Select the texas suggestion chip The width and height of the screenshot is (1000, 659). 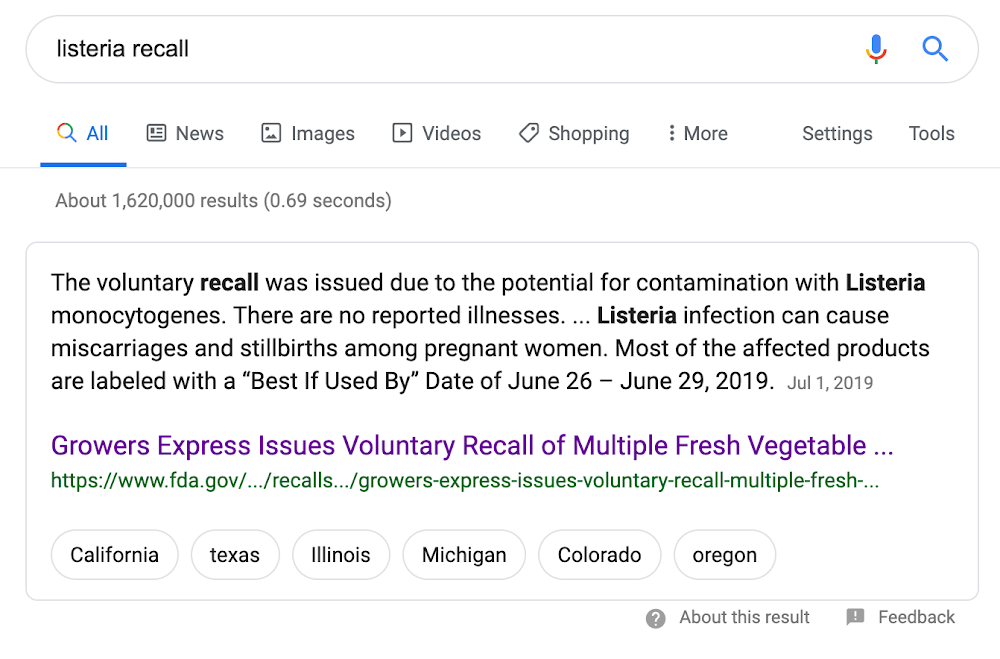[235, 555]
